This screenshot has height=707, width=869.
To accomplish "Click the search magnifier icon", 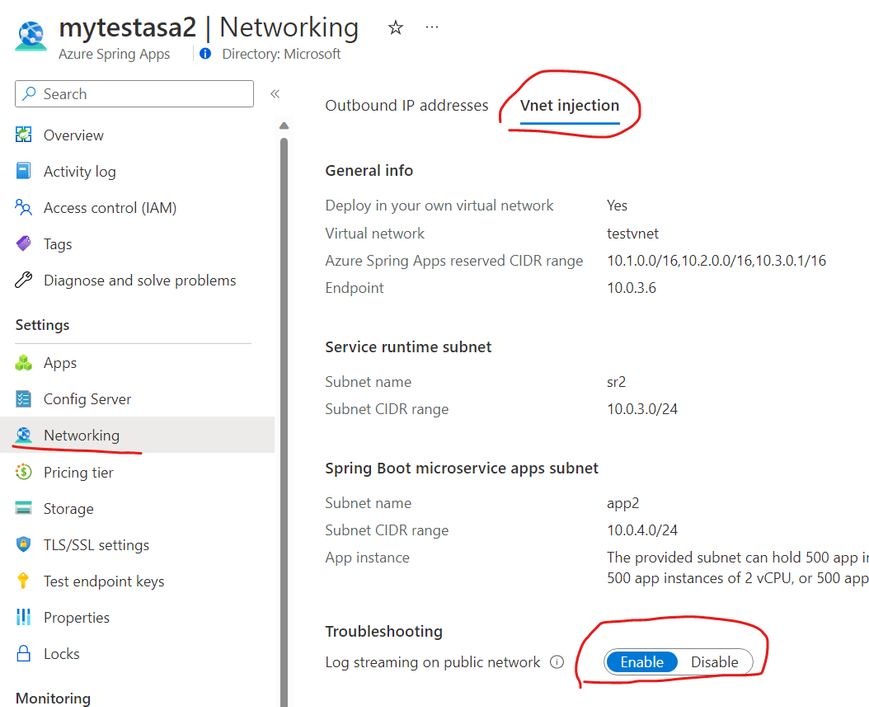I will [x=29, y=94].
